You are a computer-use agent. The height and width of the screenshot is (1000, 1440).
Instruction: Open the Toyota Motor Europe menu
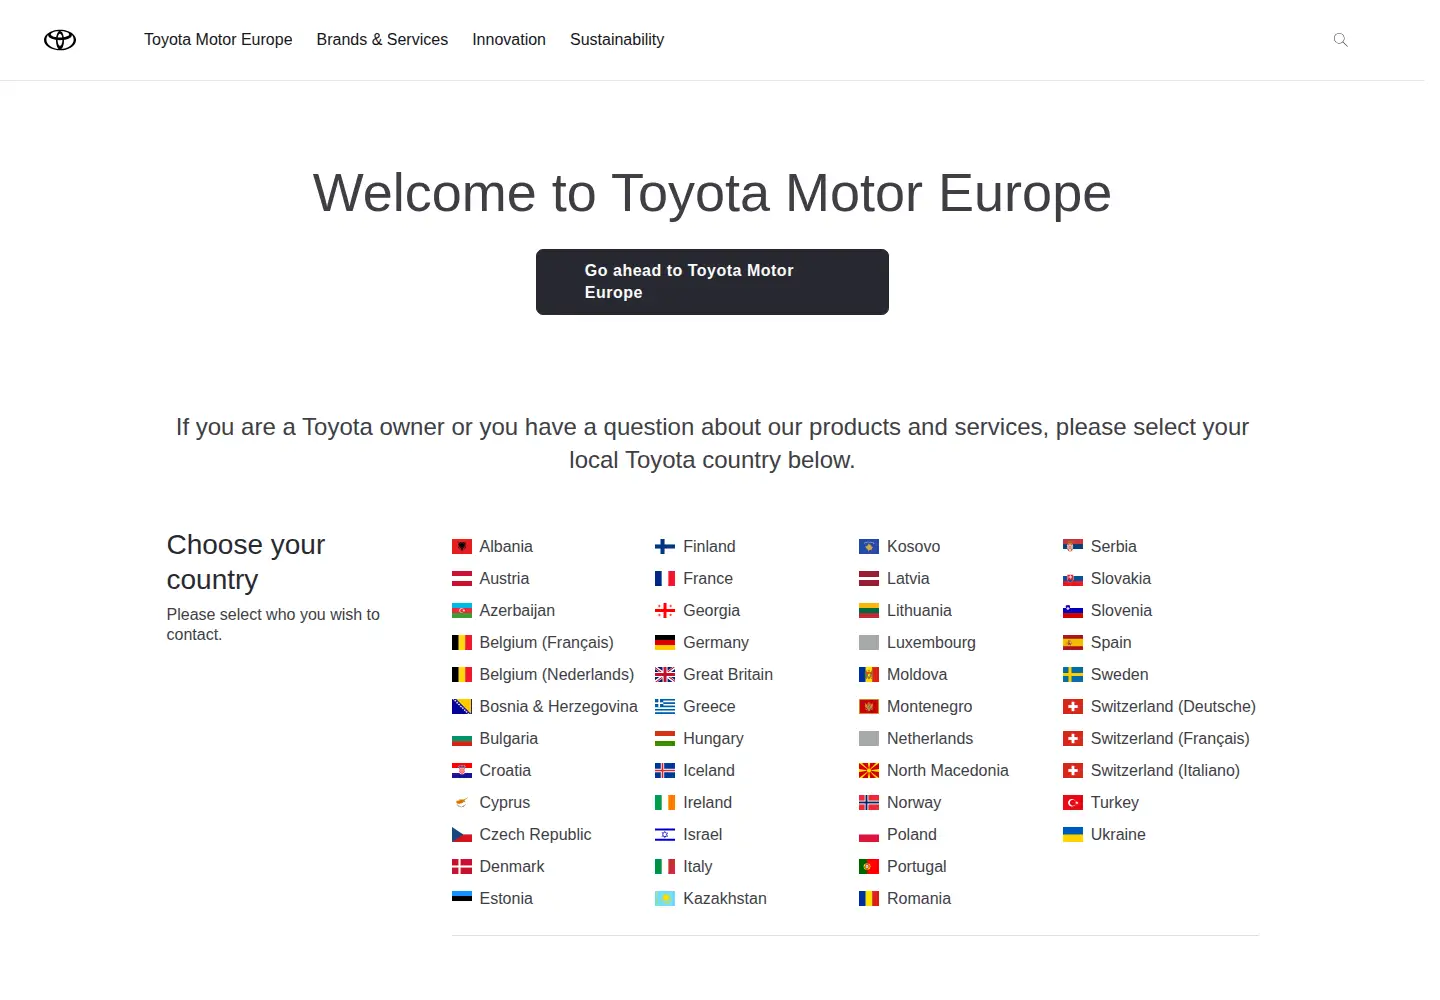coord(218,40)
